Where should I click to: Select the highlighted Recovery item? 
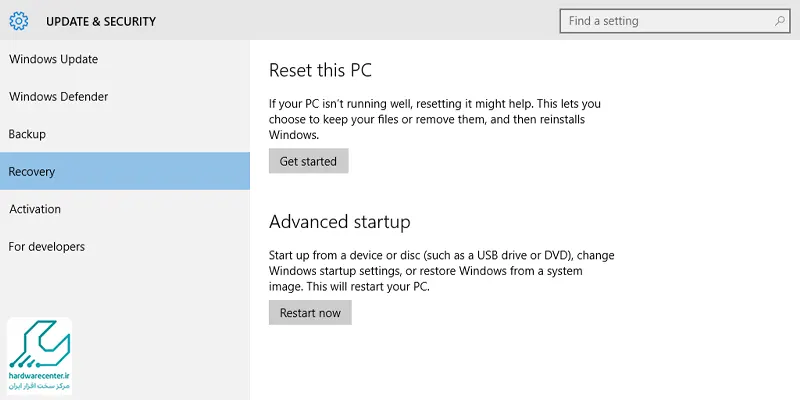click(x=32, y=172)
